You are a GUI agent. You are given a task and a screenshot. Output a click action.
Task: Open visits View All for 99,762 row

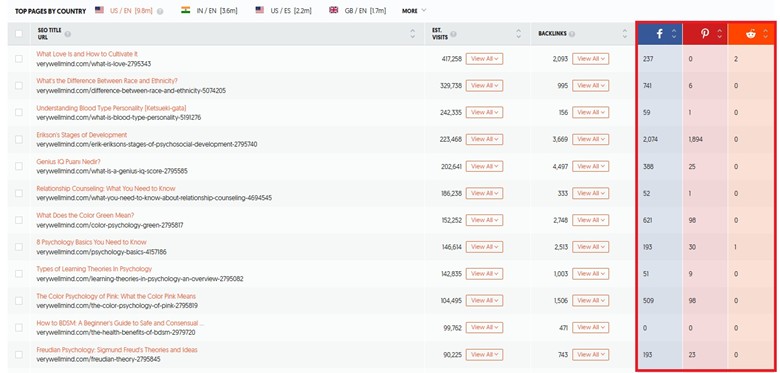(485, 327)
